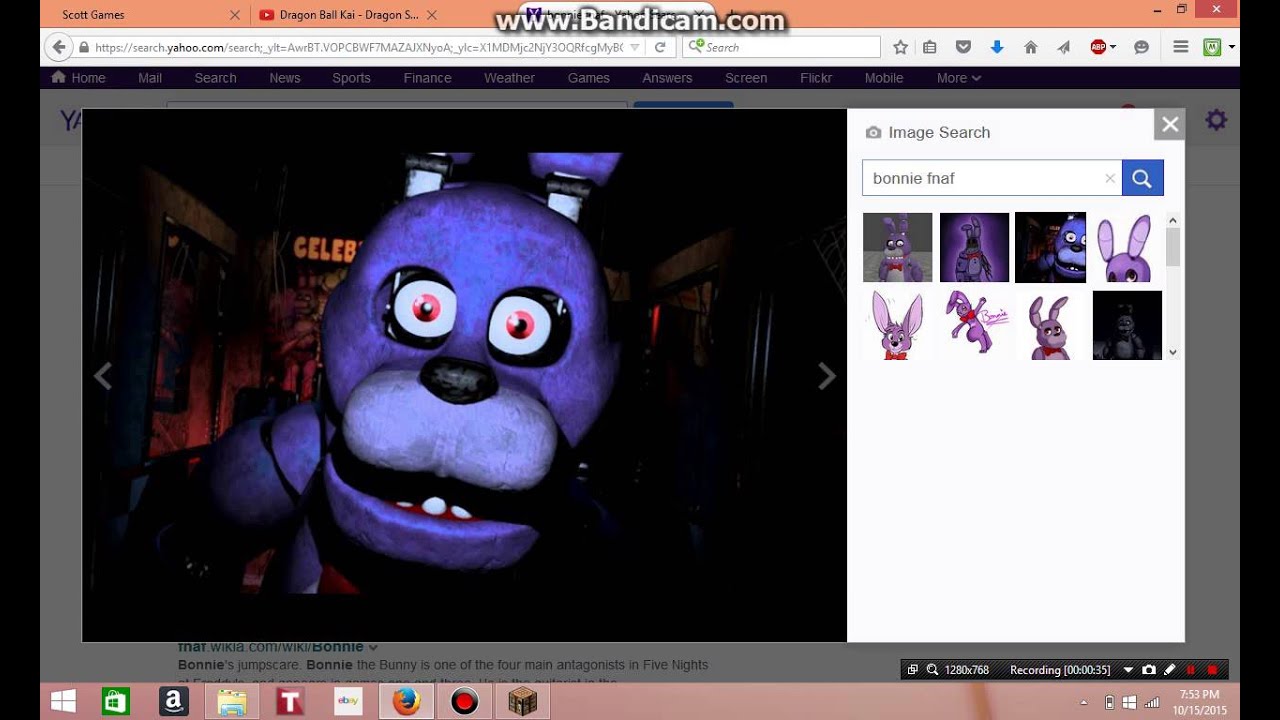1280x720 pixels.
Task: Open Weather in Yahoo navigation bar
Action: point(509,78)
